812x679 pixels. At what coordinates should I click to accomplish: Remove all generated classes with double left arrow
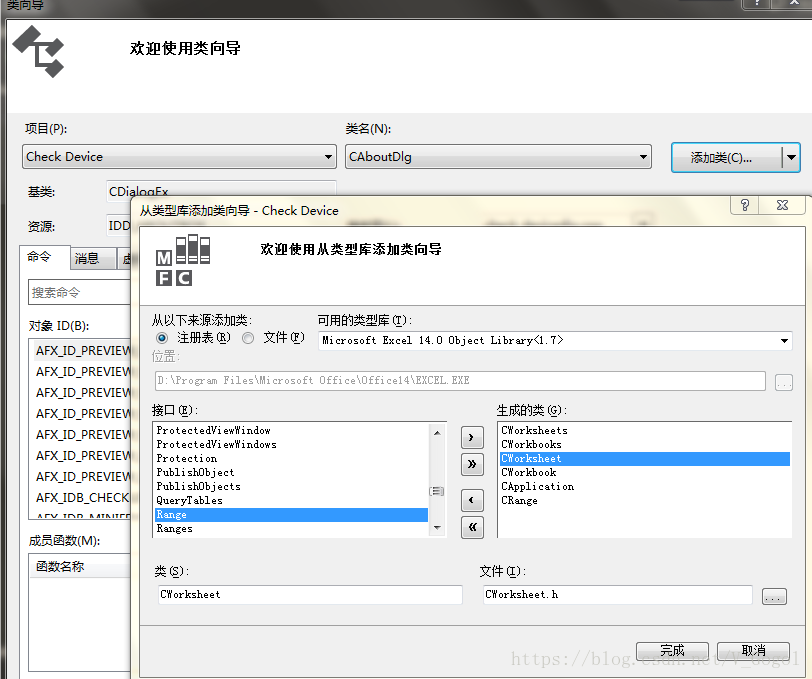[x=472, y=527]
